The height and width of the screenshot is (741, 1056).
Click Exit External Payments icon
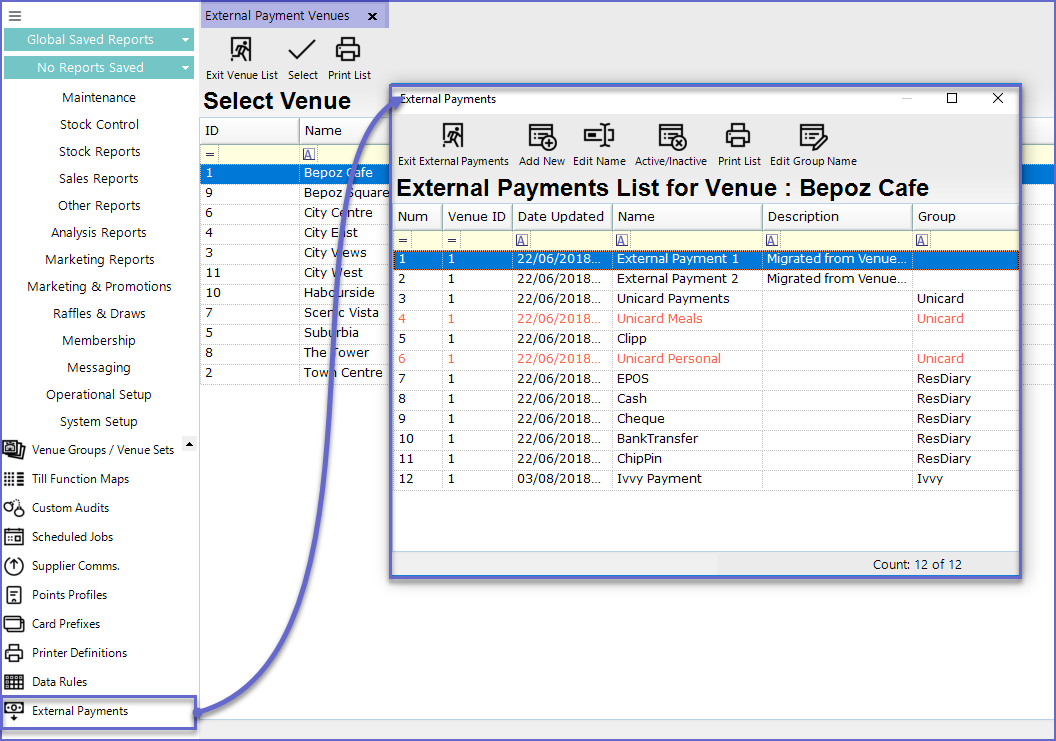[453, 136]
